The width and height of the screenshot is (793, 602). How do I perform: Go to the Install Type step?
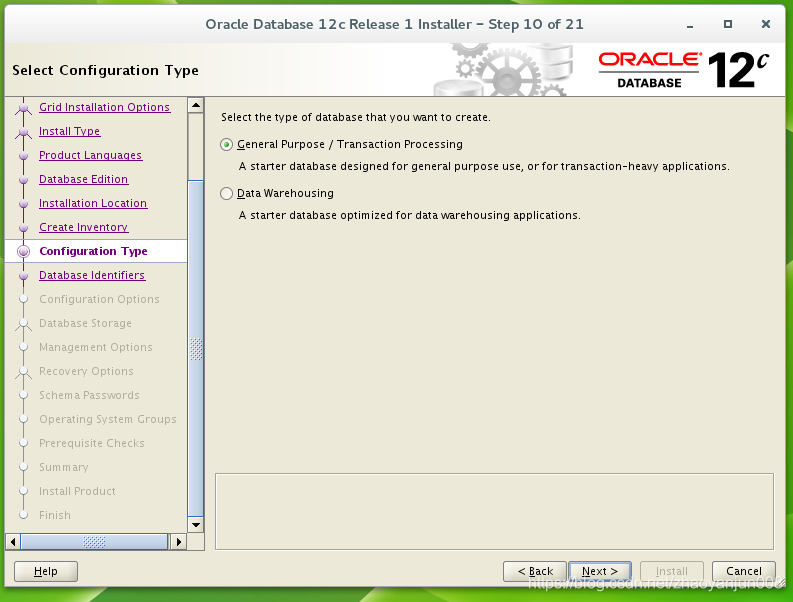pos(70,131)
